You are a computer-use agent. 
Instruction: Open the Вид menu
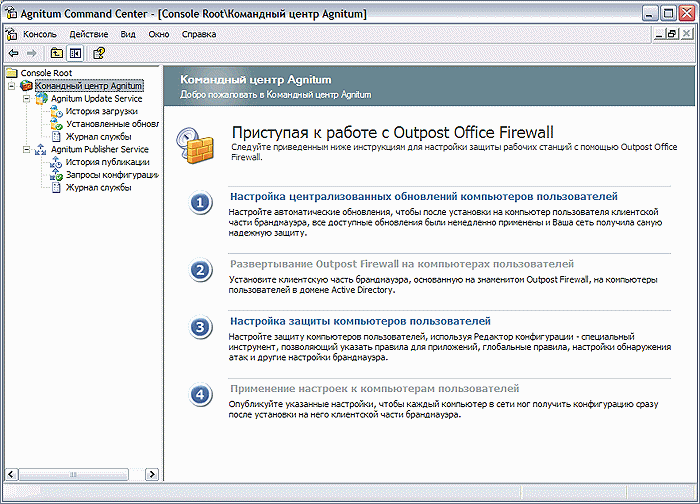coord(128,34)
